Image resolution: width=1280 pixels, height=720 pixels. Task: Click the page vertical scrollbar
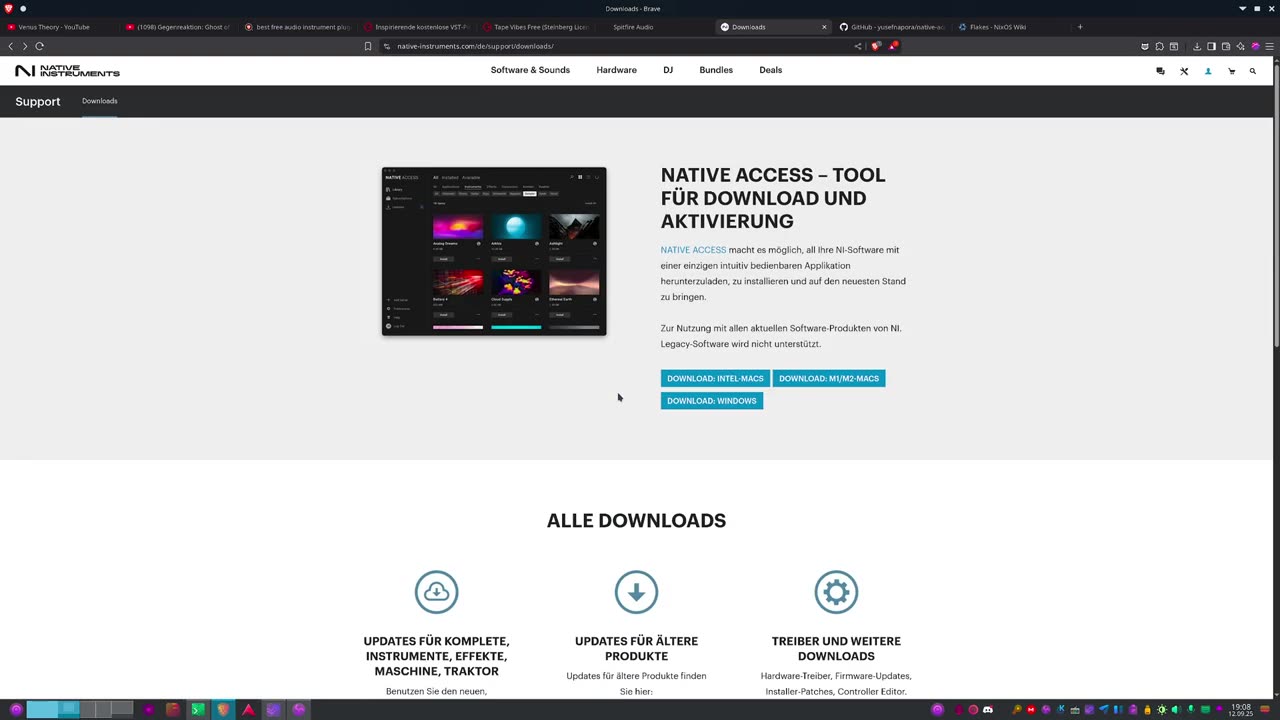point(1276,205)
